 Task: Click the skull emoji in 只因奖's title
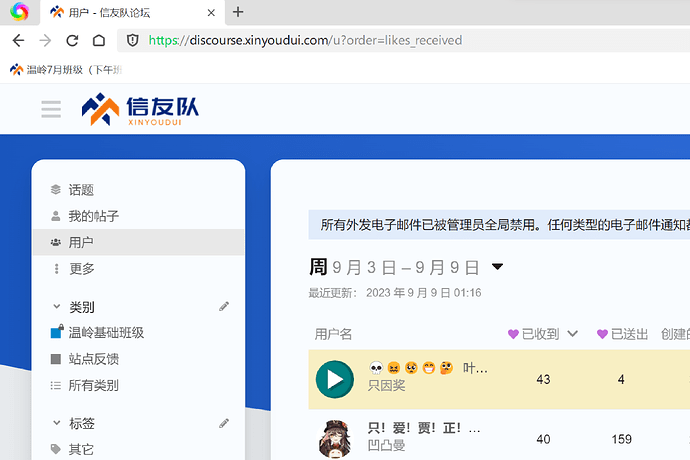tap(376, 368)
